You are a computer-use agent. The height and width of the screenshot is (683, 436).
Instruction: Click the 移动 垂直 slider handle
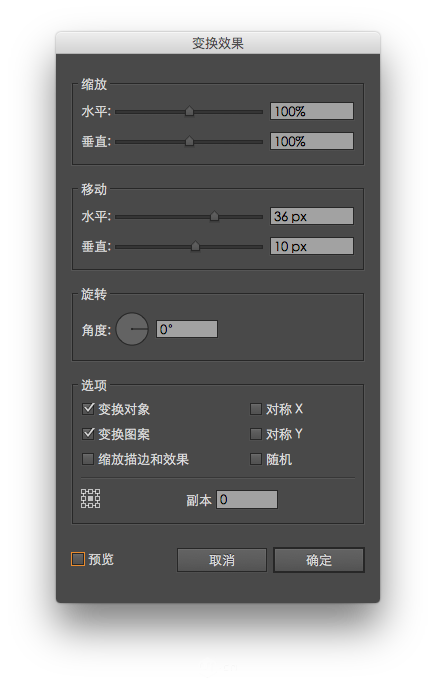click(x=196, y=246)
